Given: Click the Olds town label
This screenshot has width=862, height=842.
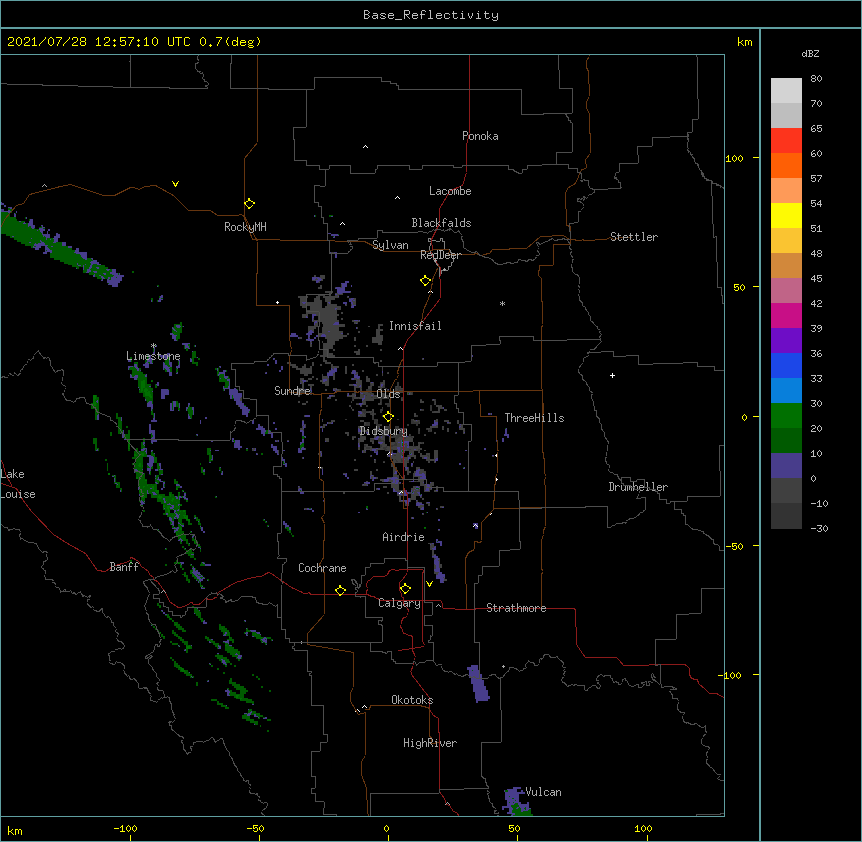Looking at the screenshot, I should coord(388,394).
